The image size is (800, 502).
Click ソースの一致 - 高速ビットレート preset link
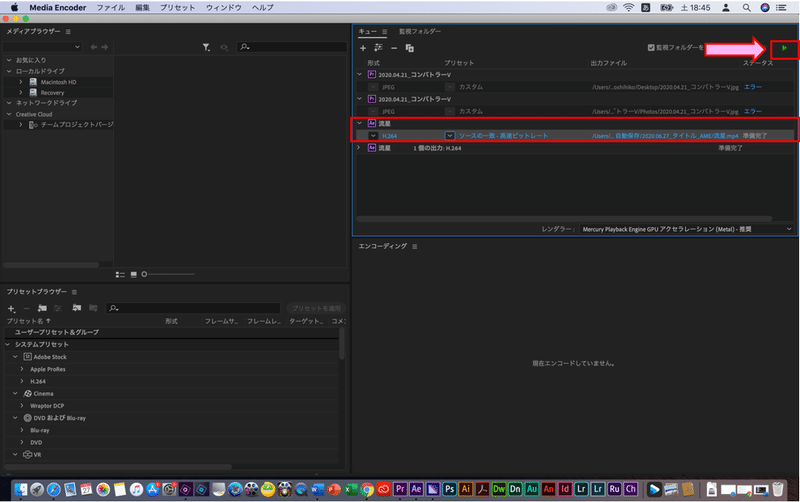503,136
